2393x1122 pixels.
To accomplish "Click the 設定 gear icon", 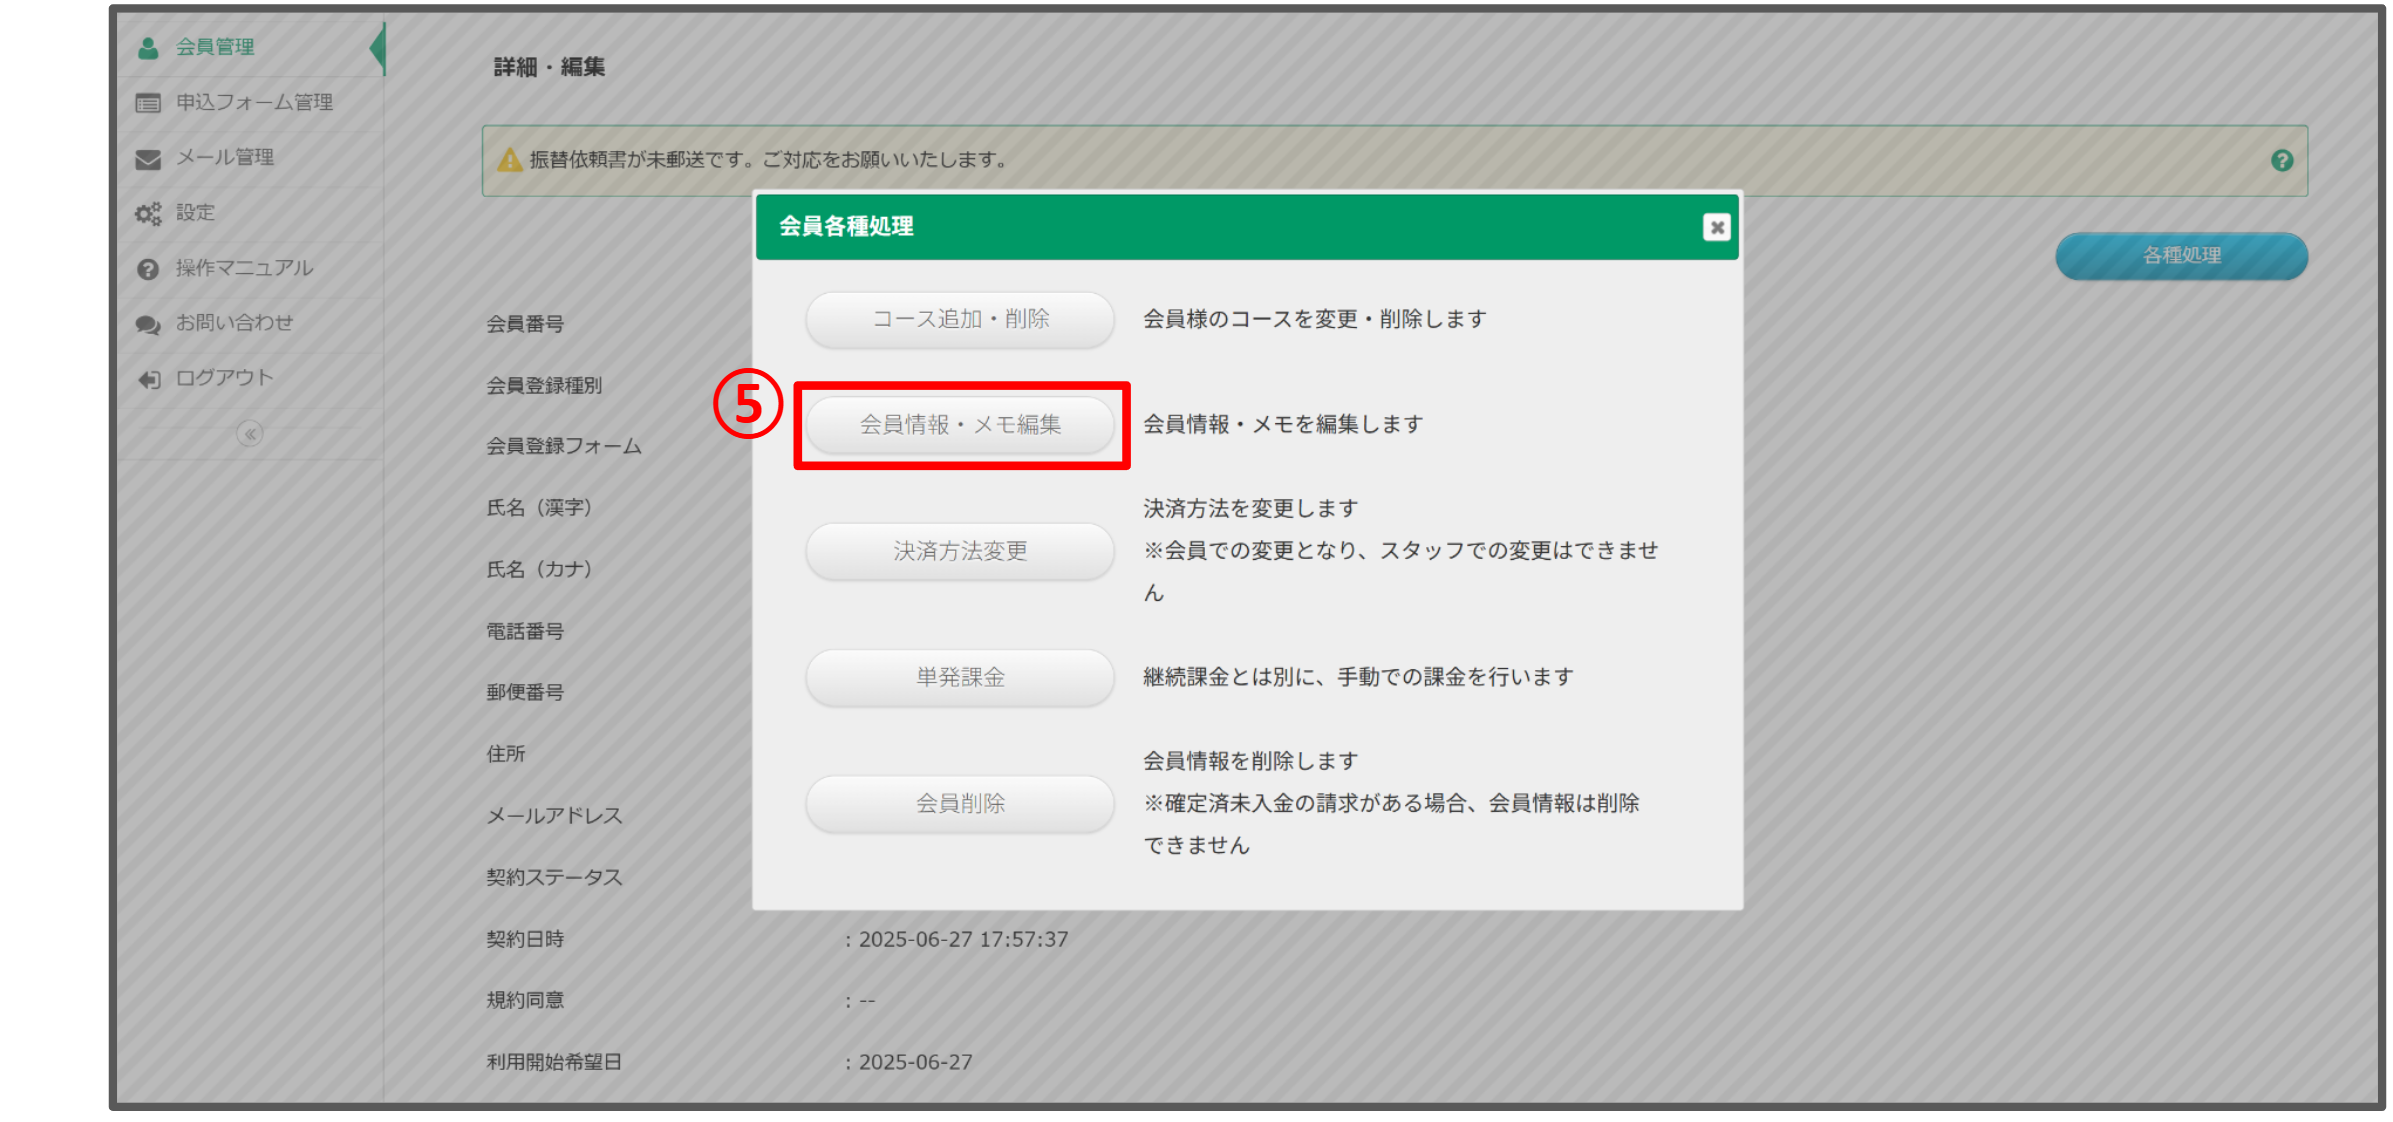I will tap(148, 212).
